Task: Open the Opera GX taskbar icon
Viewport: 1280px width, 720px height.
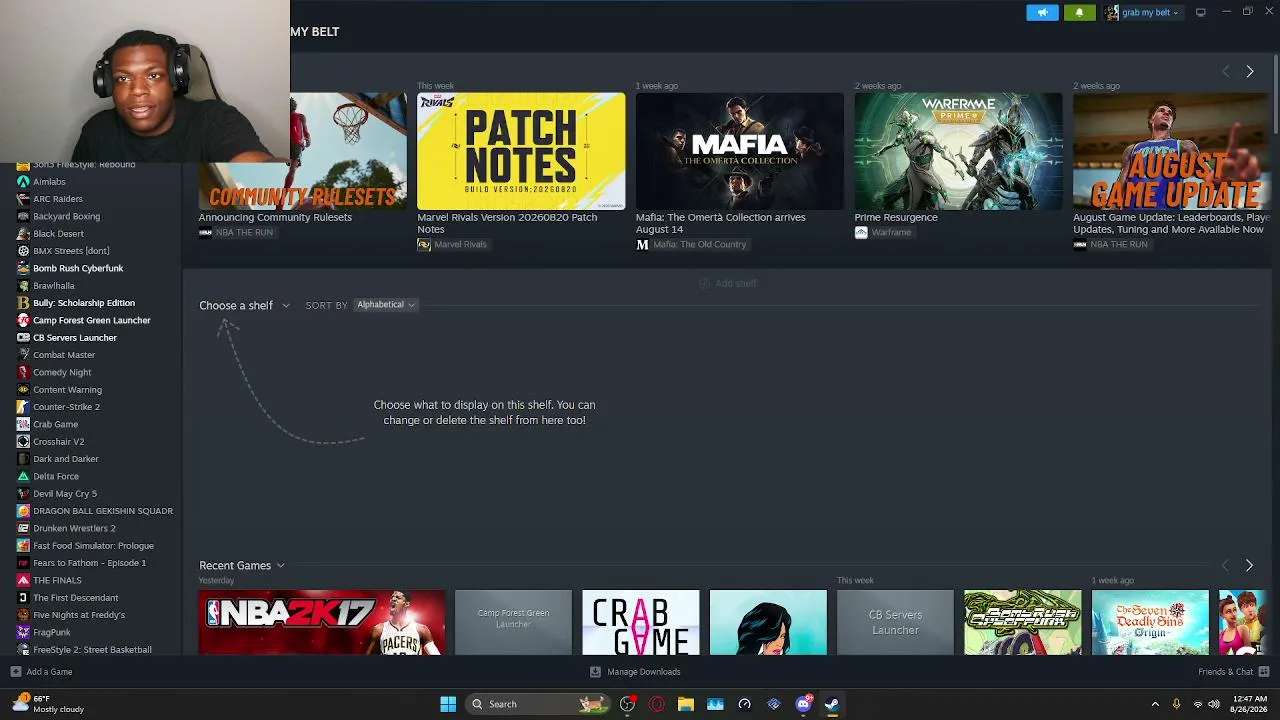Action: point(657,704)
